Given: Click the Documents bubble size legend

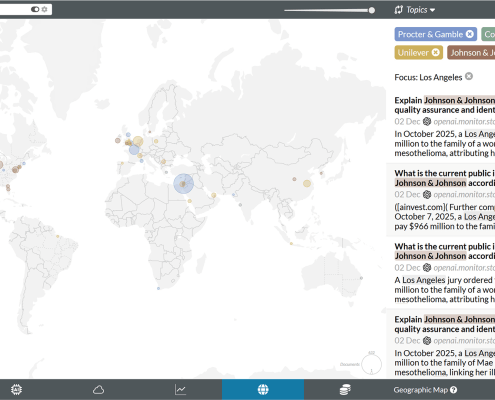Looking at the screenshot, I should [x=371, y=364].
